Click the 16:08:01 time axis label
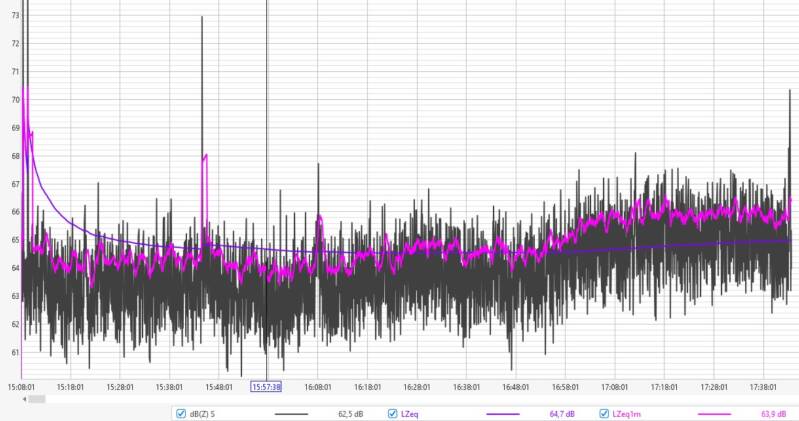Viewport: 799px width, 421px height. pyautogui.click(x=318, y=387)
